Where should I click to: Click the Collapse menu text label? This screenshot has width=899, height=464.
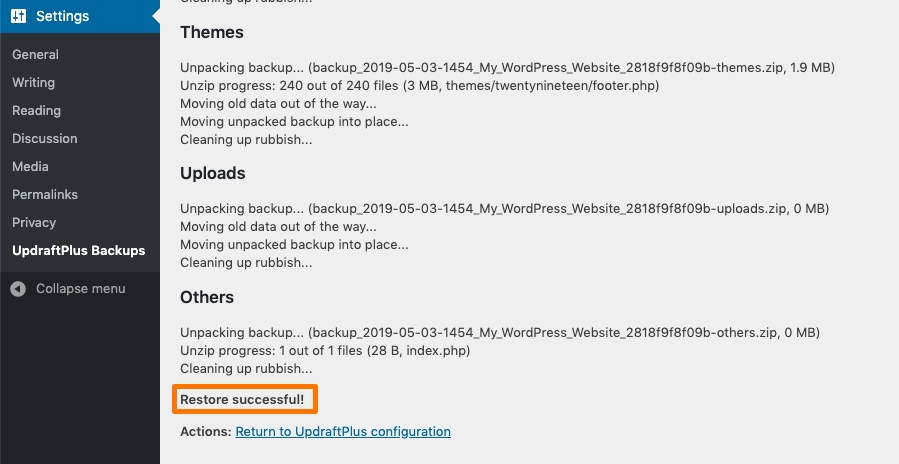coord(81,288)
